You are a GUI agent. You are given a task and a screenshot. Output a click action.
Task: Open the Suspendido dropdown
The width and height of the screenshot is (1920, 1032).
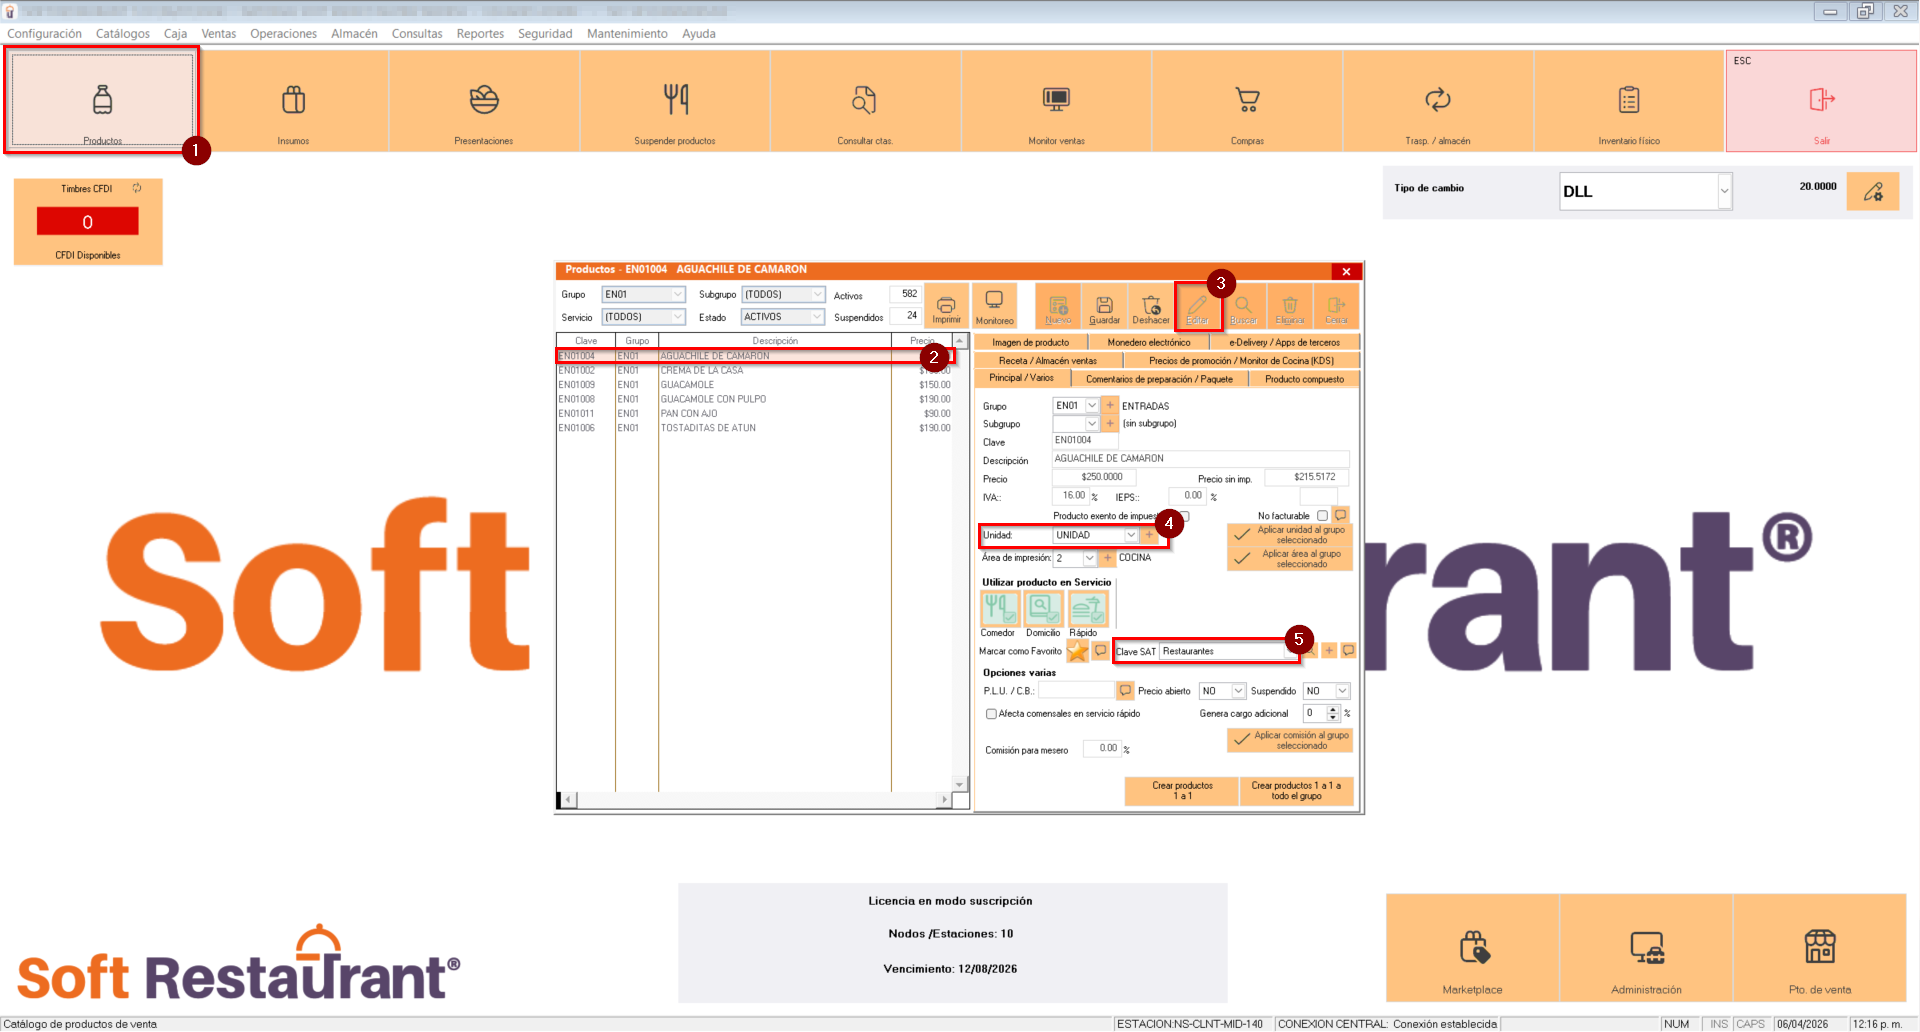coord(1342,691)
